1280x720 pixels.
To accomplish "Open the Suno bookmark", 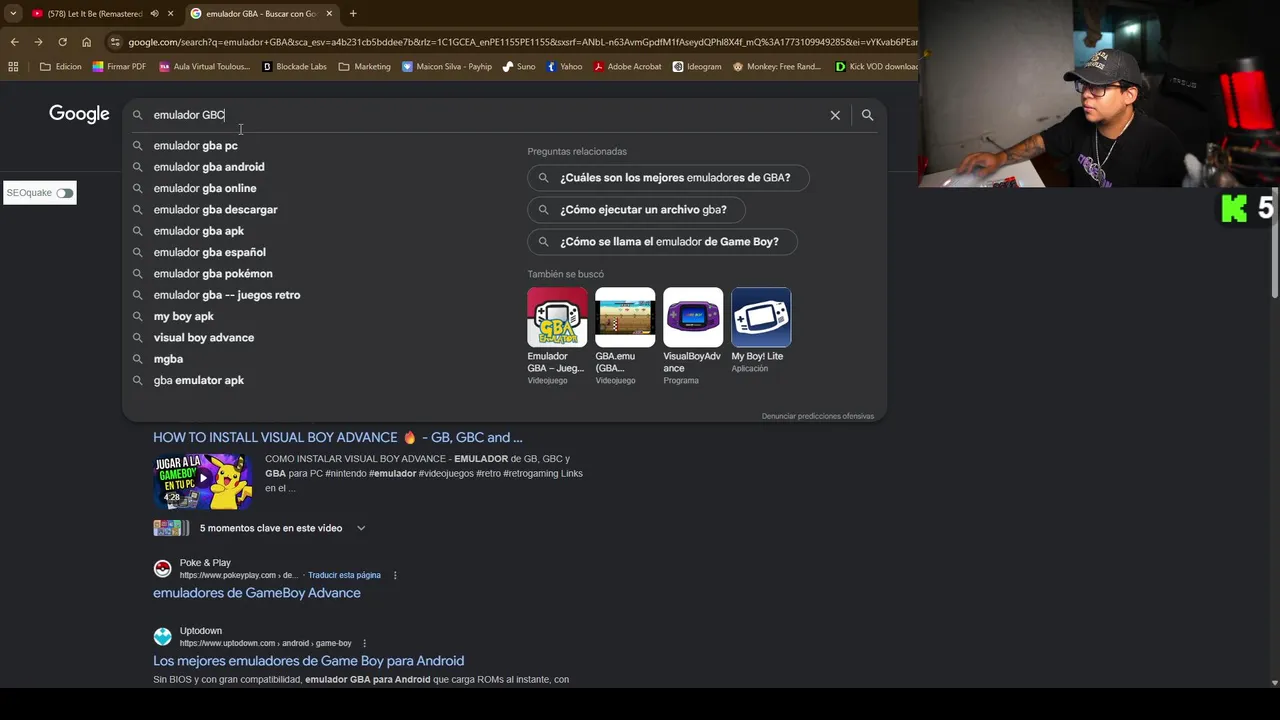I will [518, 67].
